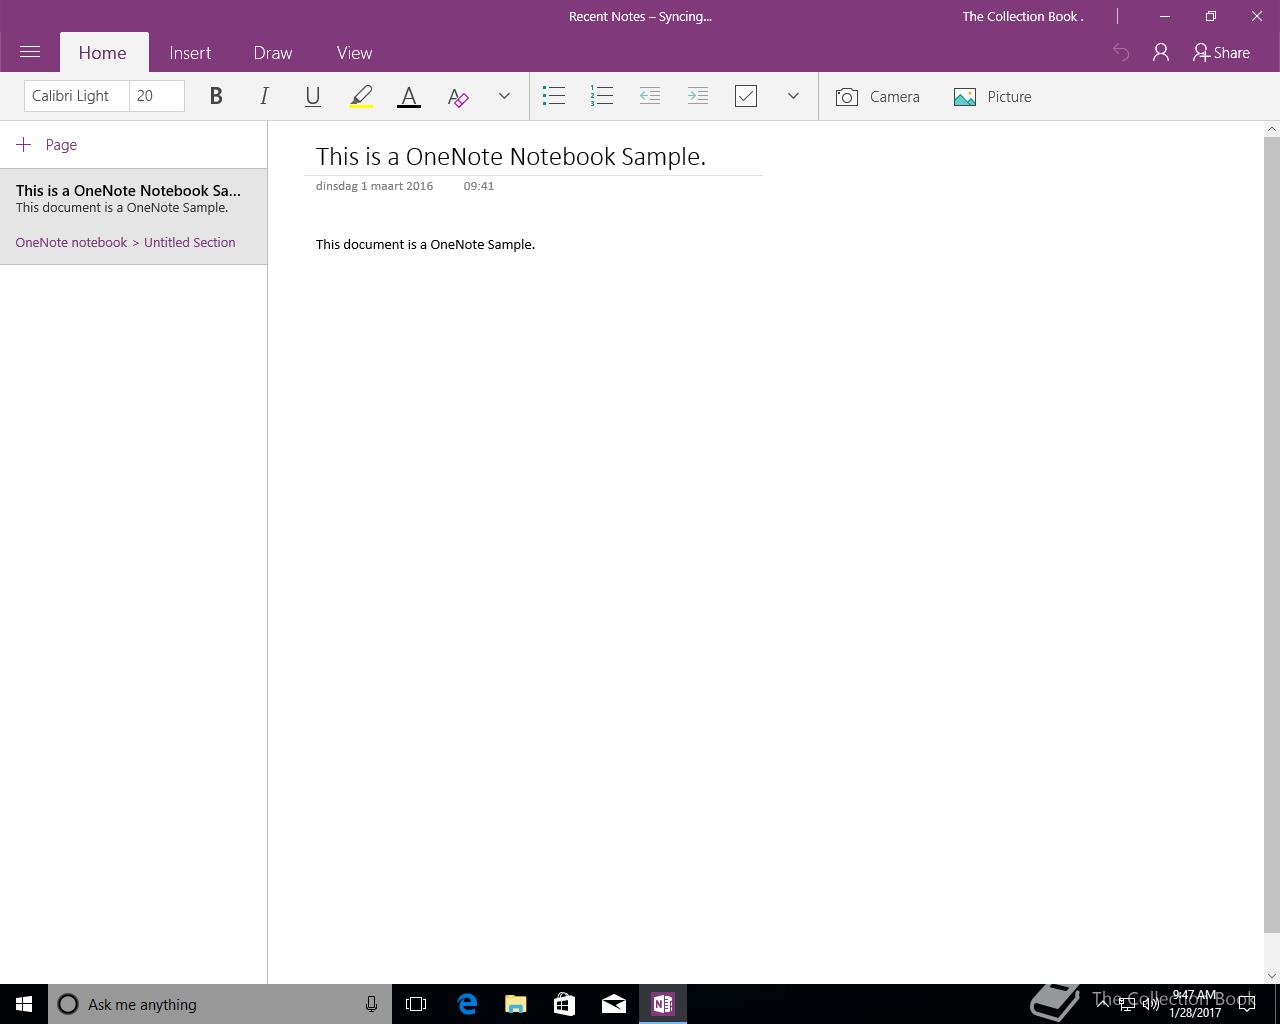Open the View tab
Viewport: 1280px width, 1024px height.
point(354,53)
